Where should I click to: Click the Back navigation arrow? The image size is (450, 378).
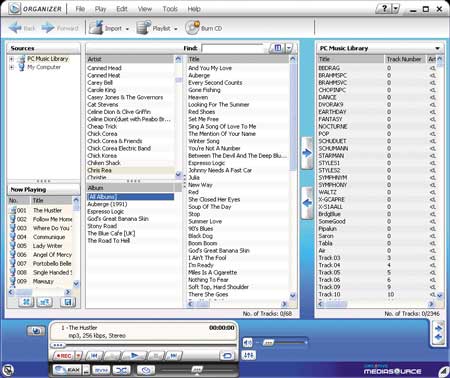(x=15, y=28)
